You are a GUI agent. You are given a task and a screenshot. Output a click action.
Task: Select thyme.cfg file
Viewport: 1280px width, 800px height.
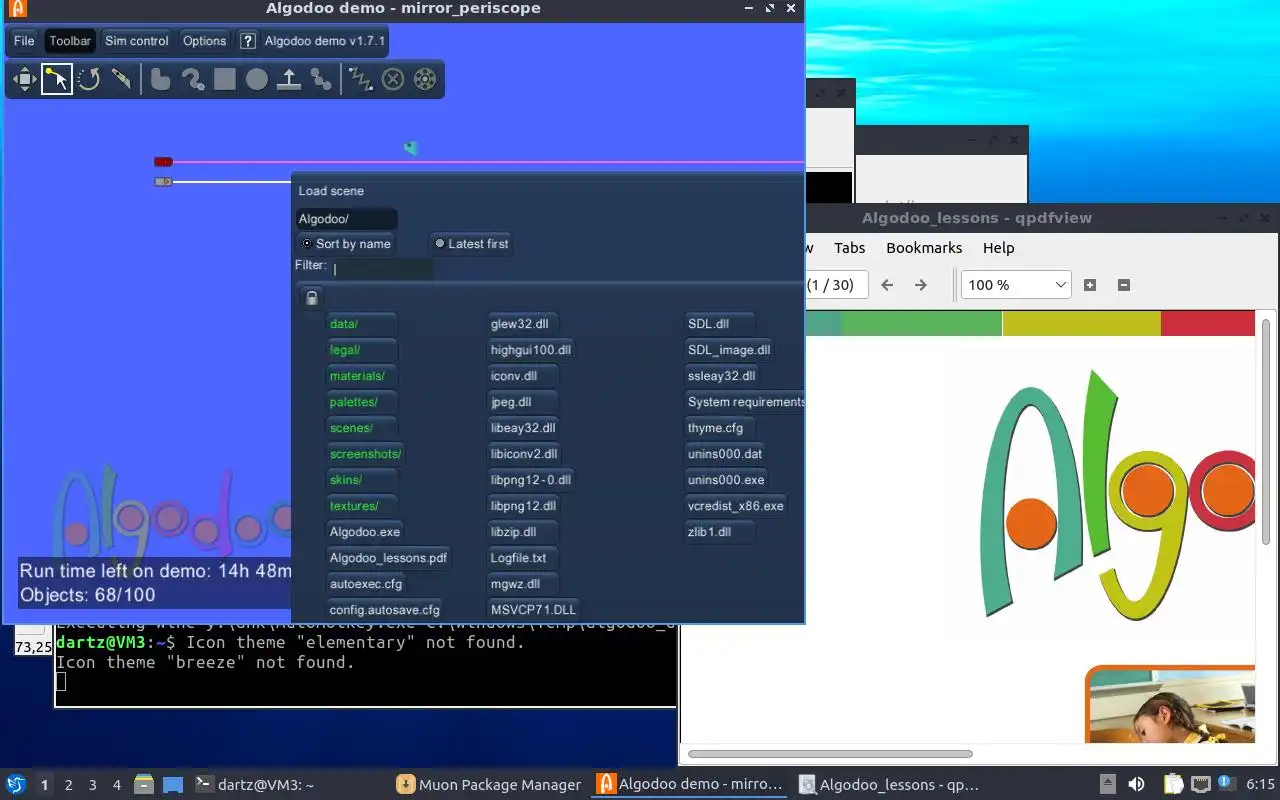(x=719, y=428)
